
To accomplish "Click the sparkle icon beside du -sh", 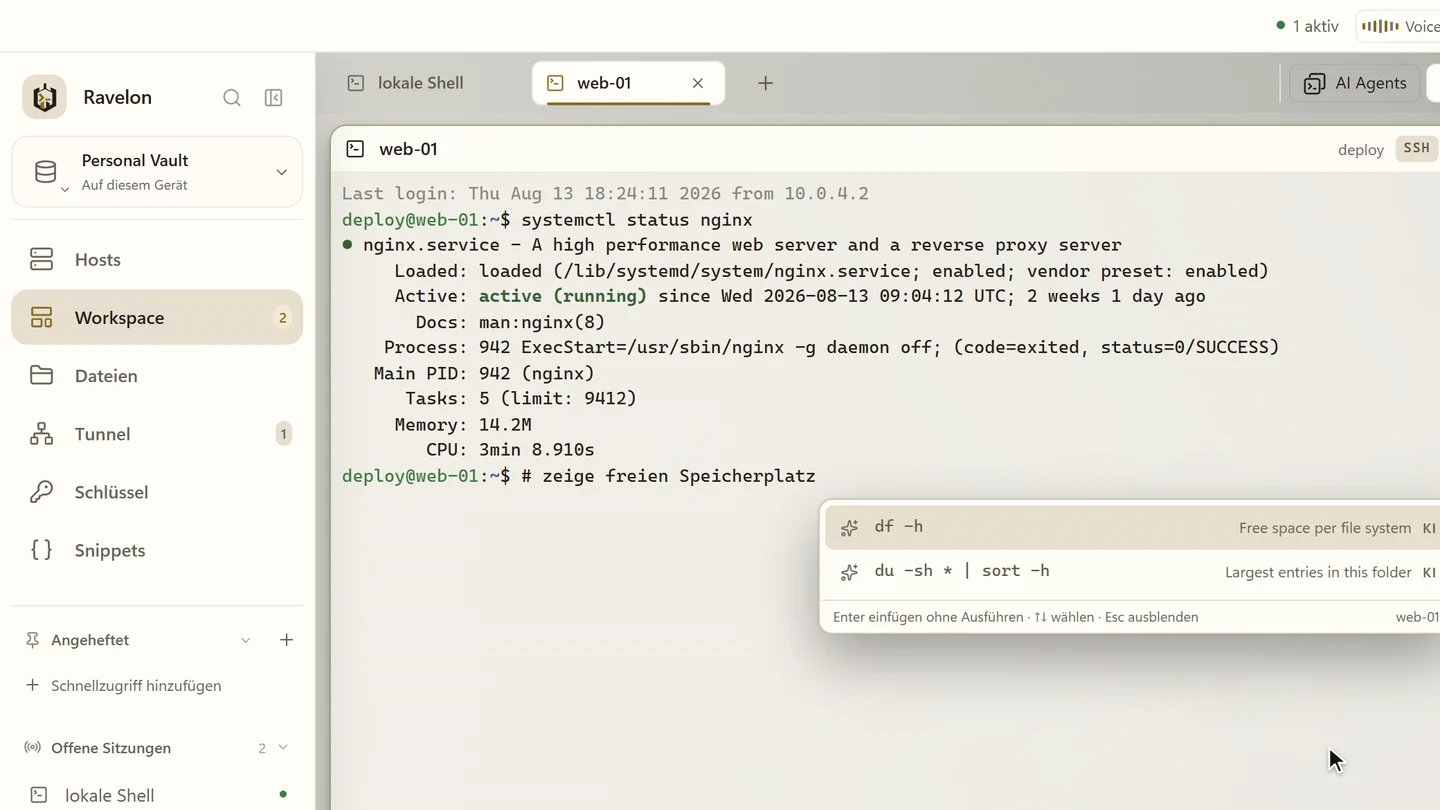I will point(849,572).
